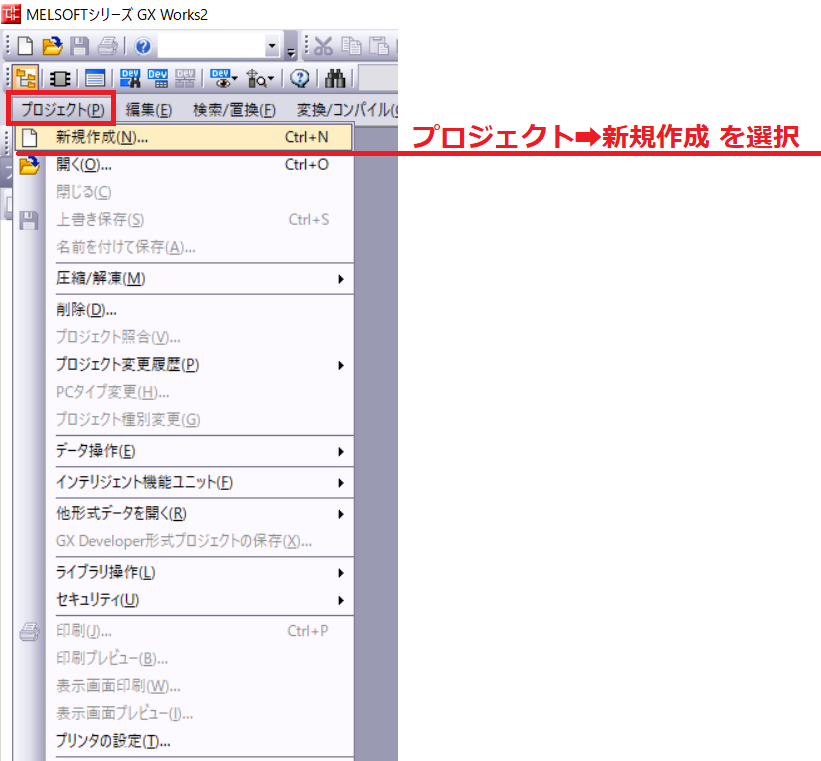The width and height of the screenshot is (821, 761).
Task: Toggle the Navigation tree window icon
Action: pos(26,79)
